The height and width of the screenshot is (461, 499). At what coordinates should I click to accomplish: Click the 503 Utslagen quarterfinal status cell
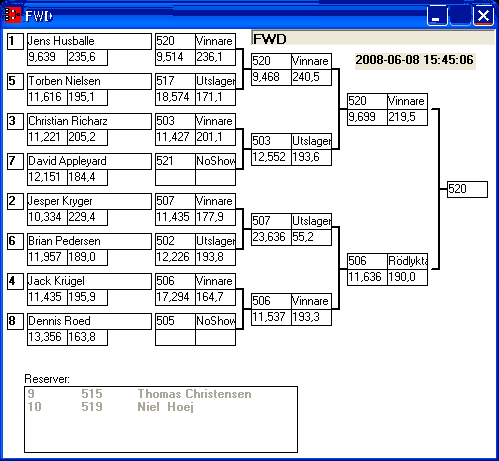point(311,141)
